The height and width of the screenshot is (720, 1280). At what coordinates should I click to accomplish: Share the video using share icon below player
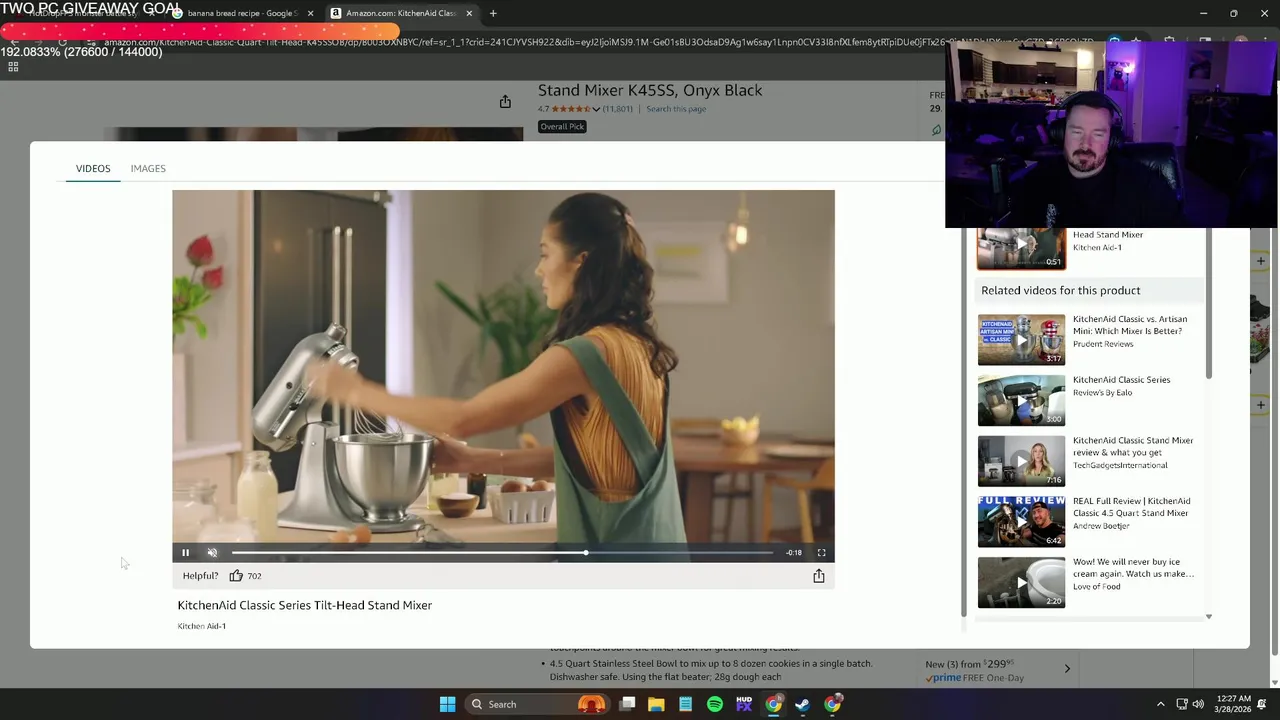tap(818, 575)
